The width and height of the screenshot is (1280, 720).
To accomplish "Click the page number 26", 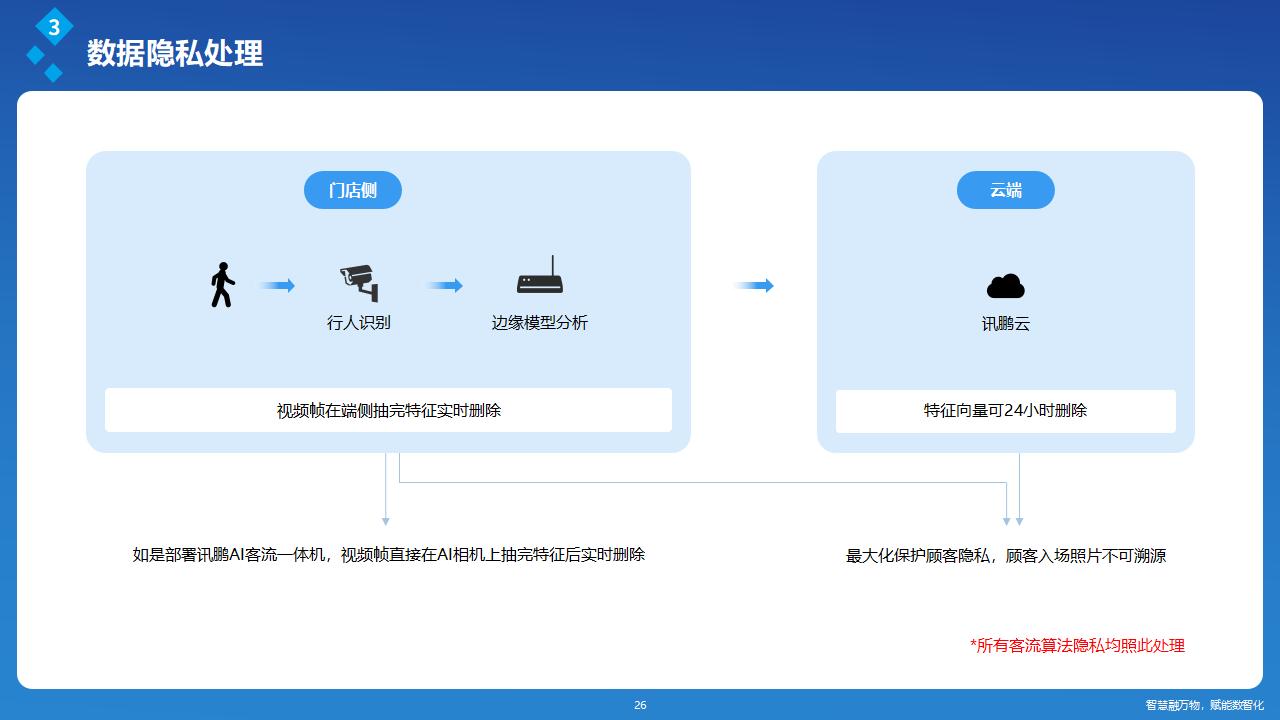I will pyautogui.click(x=640, y=705).
